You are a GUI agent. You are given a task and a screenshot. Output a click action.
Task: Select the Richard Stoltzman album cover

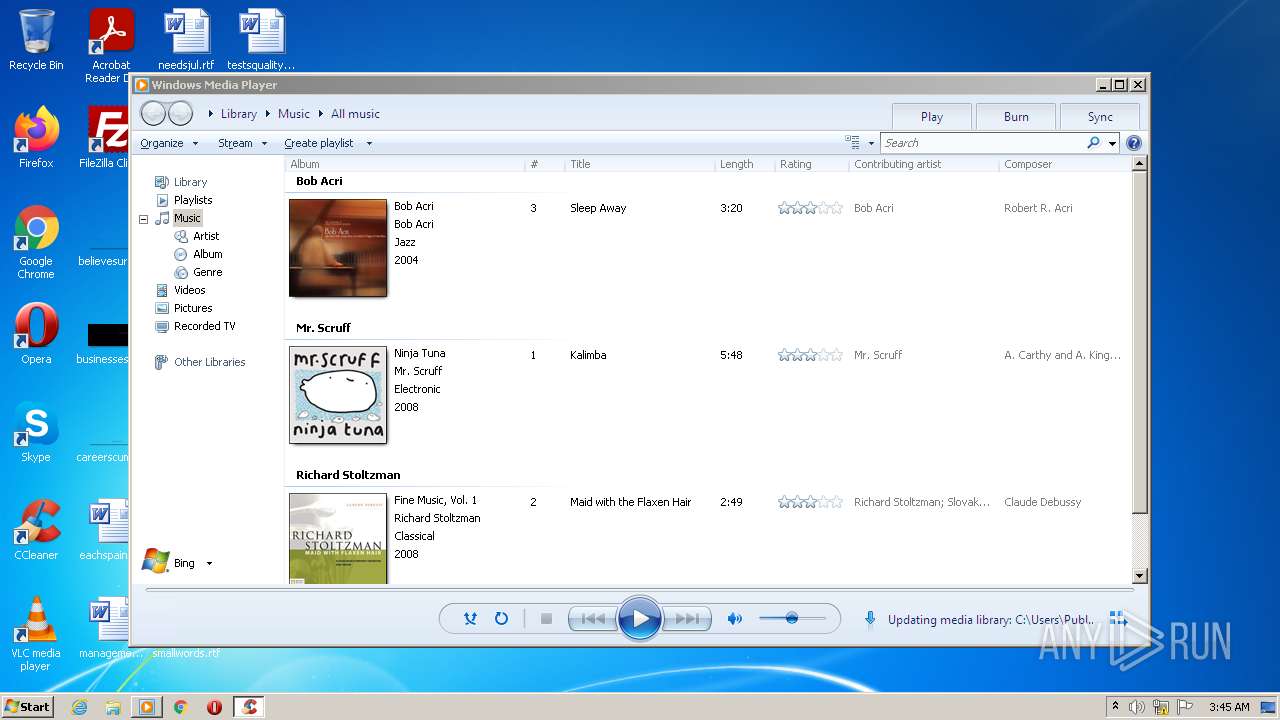pyautogui.click(x=338, y=538)
